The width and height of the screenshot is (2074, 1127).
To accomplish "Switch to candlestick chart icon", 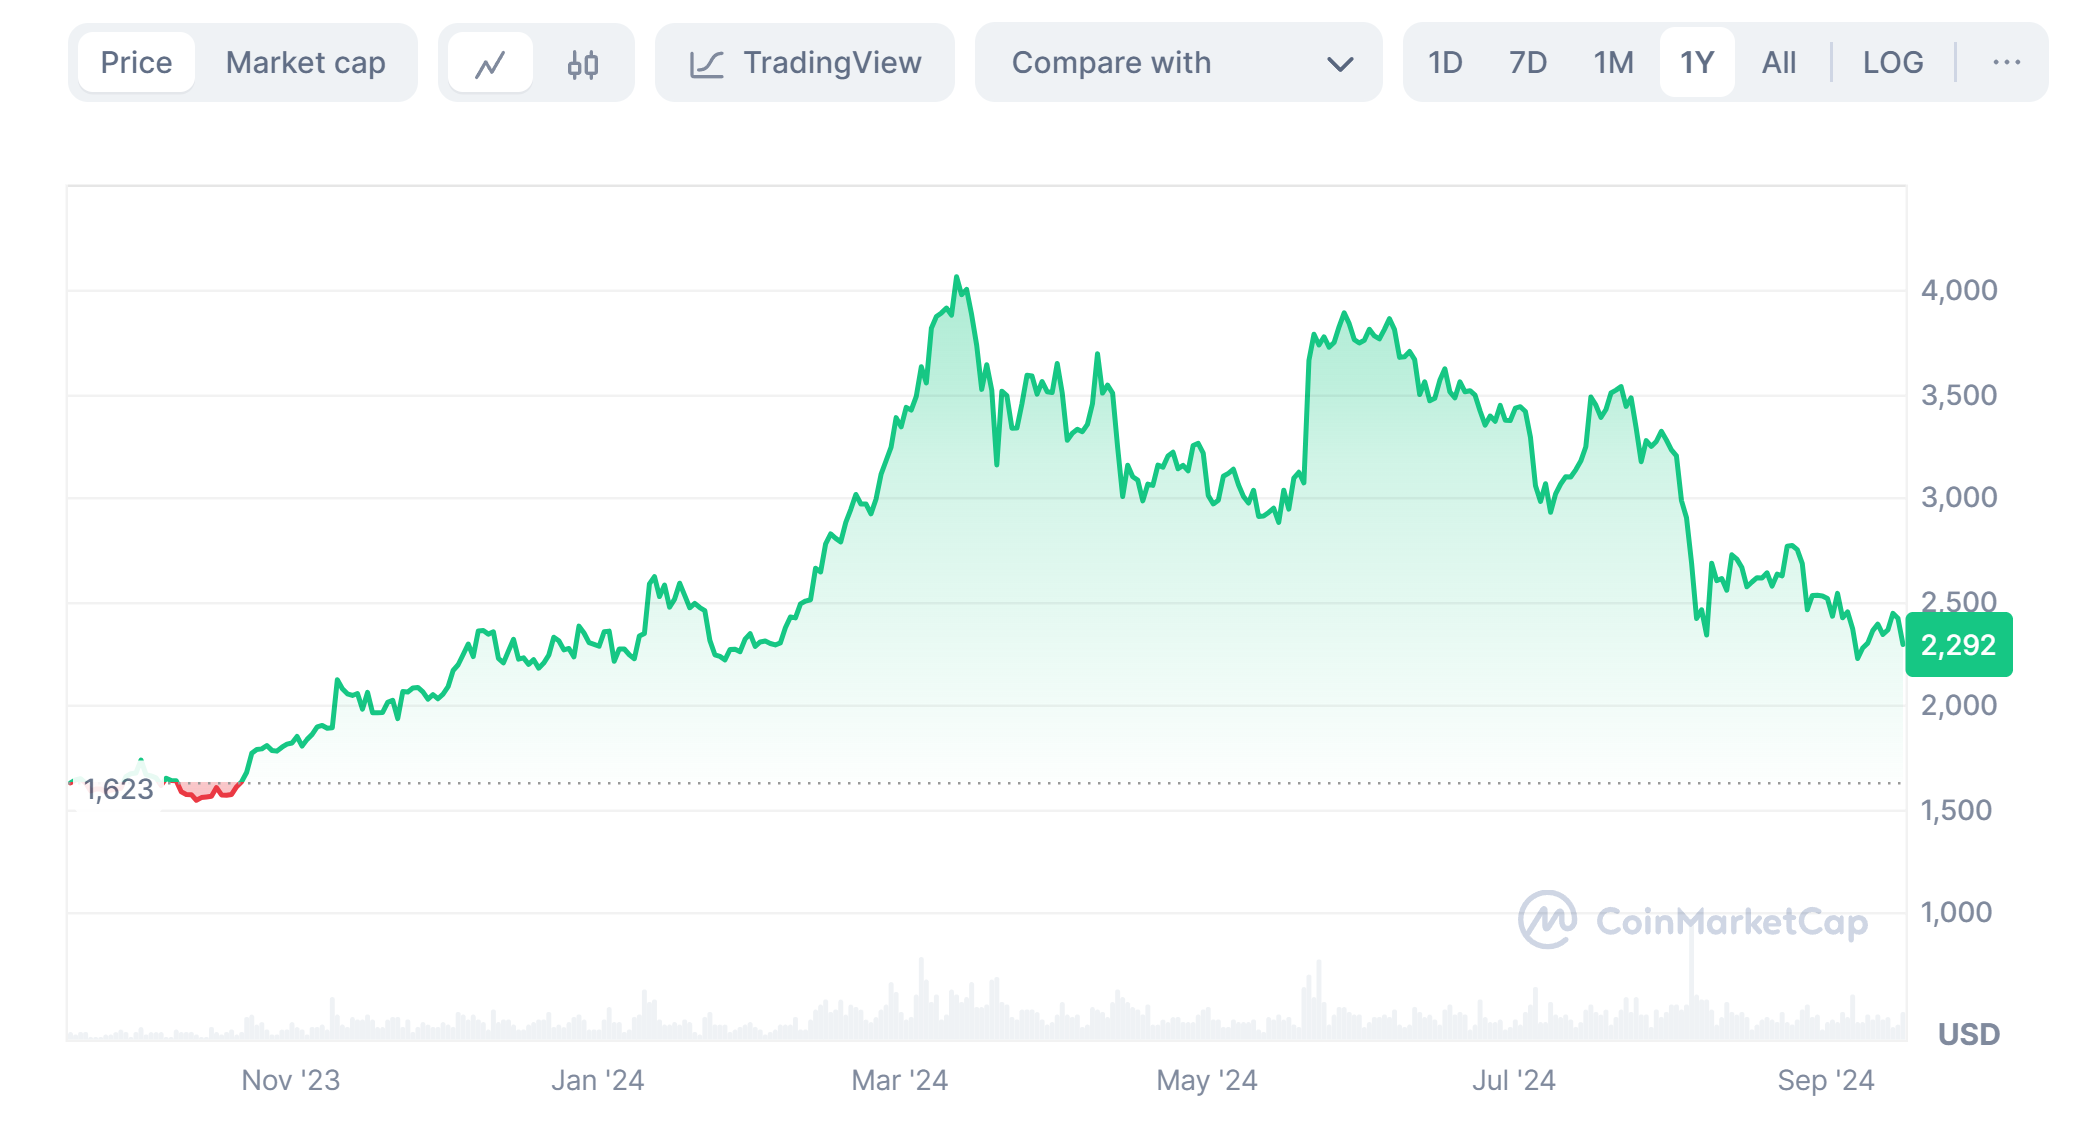I will tap(583, 64).
